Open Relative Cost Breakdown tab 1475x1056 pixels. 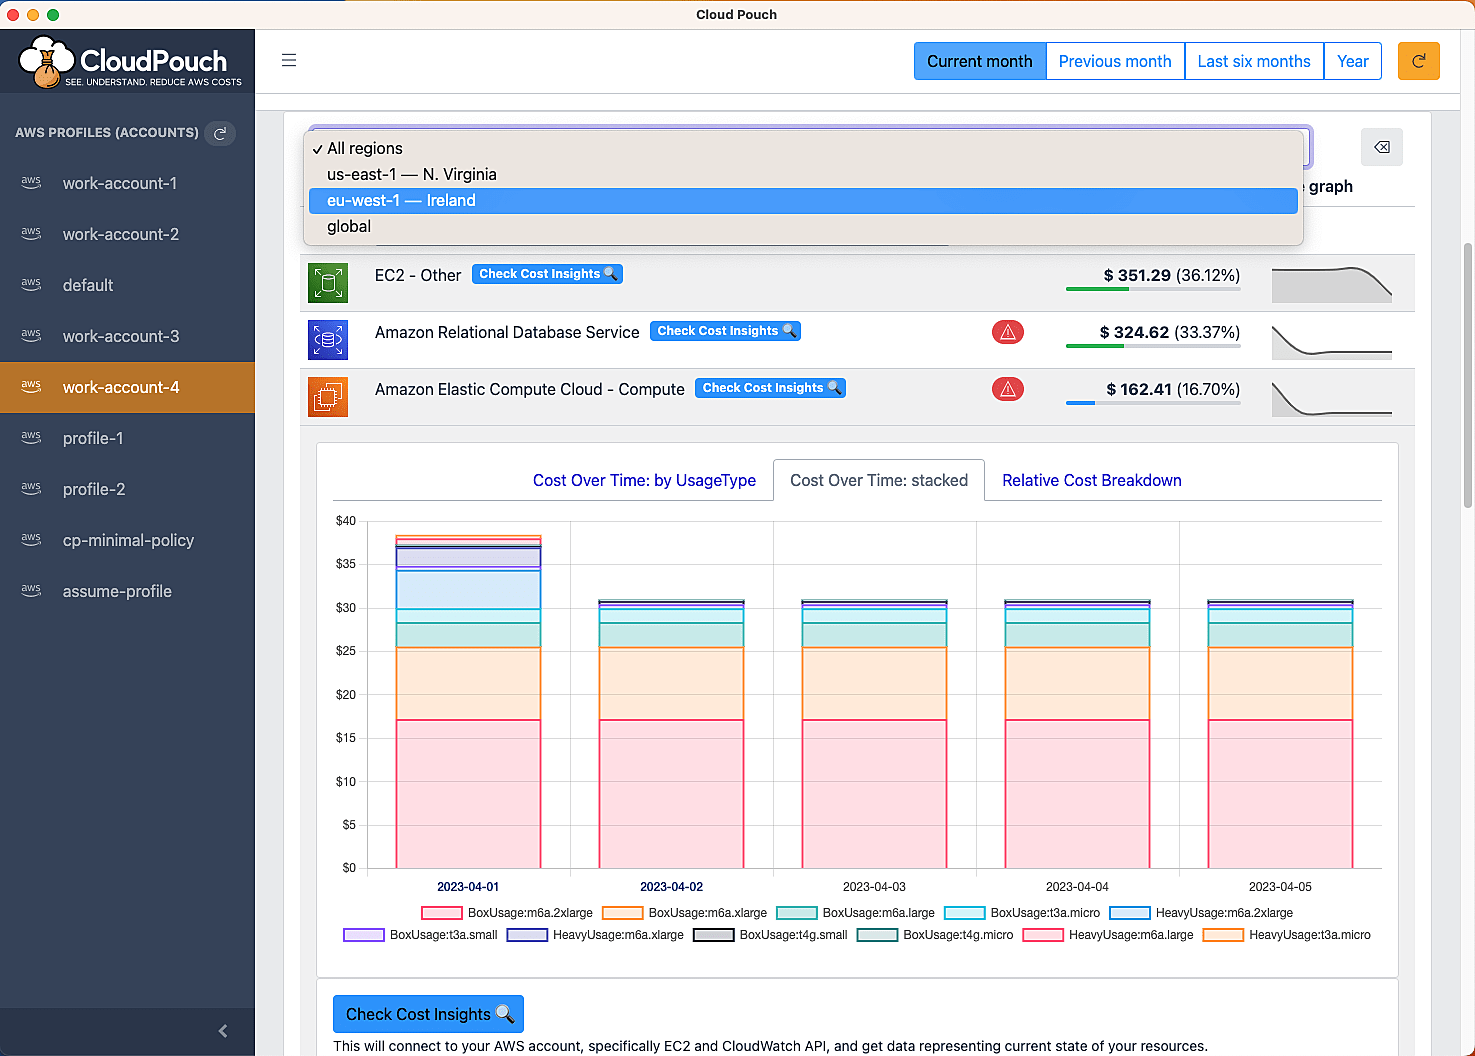coord(1092,480)
